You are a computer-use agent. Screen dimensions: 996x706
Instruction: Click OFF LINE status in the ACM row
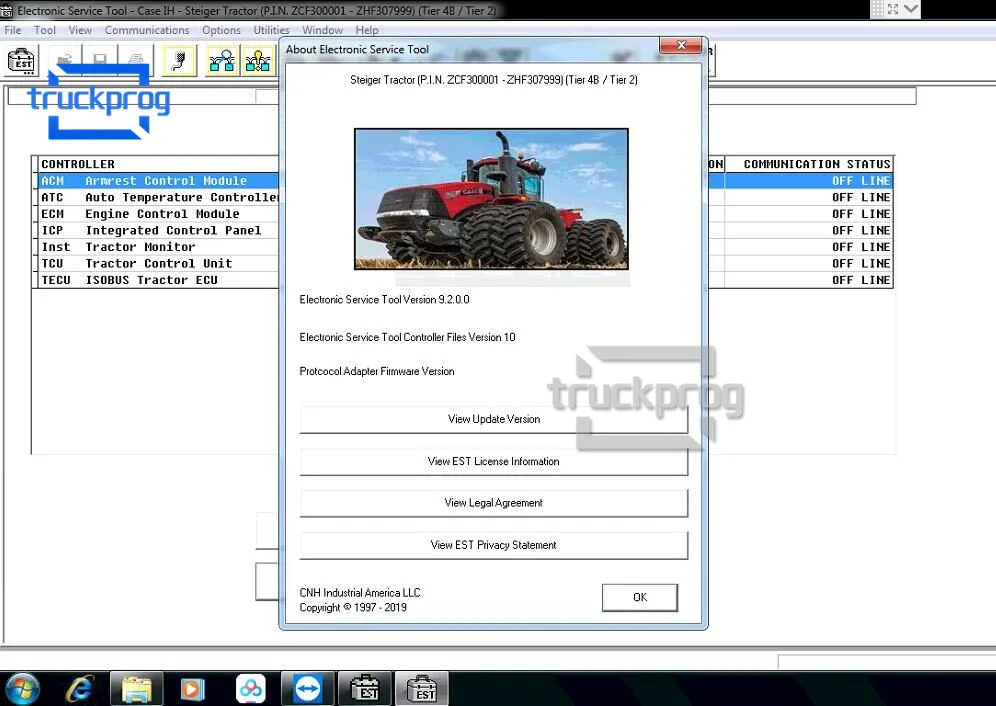pyautogui.click(x=861, y=180)
